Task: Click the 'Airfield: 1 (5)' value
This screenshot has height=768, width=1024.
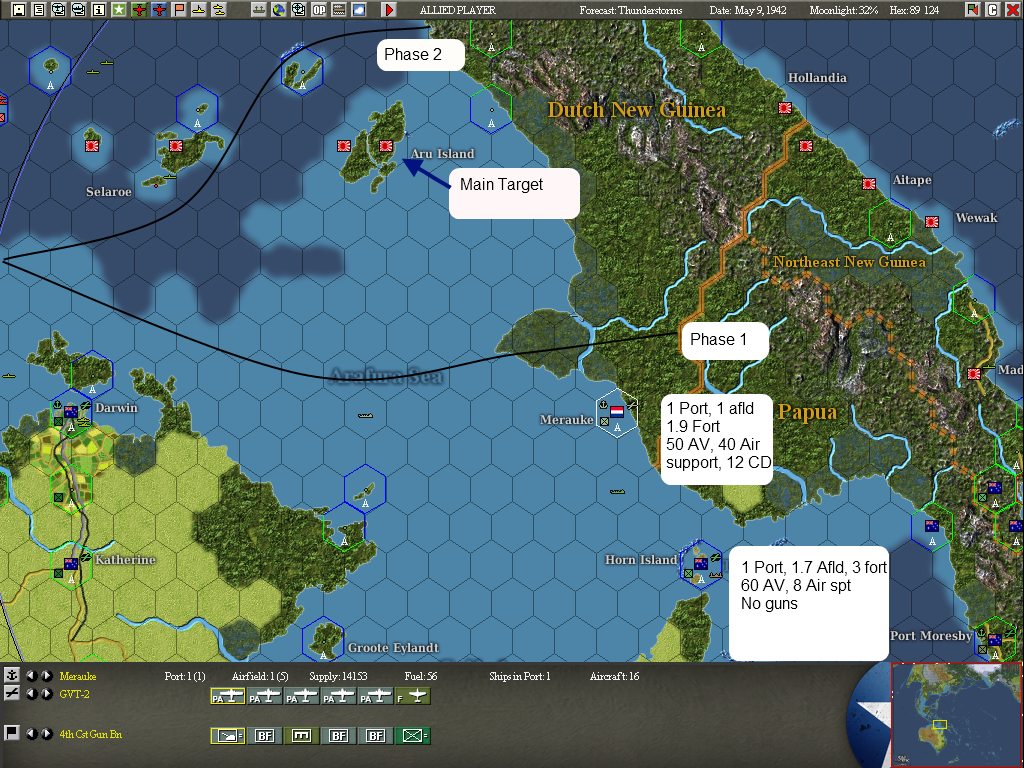Action: coord(260,676)
